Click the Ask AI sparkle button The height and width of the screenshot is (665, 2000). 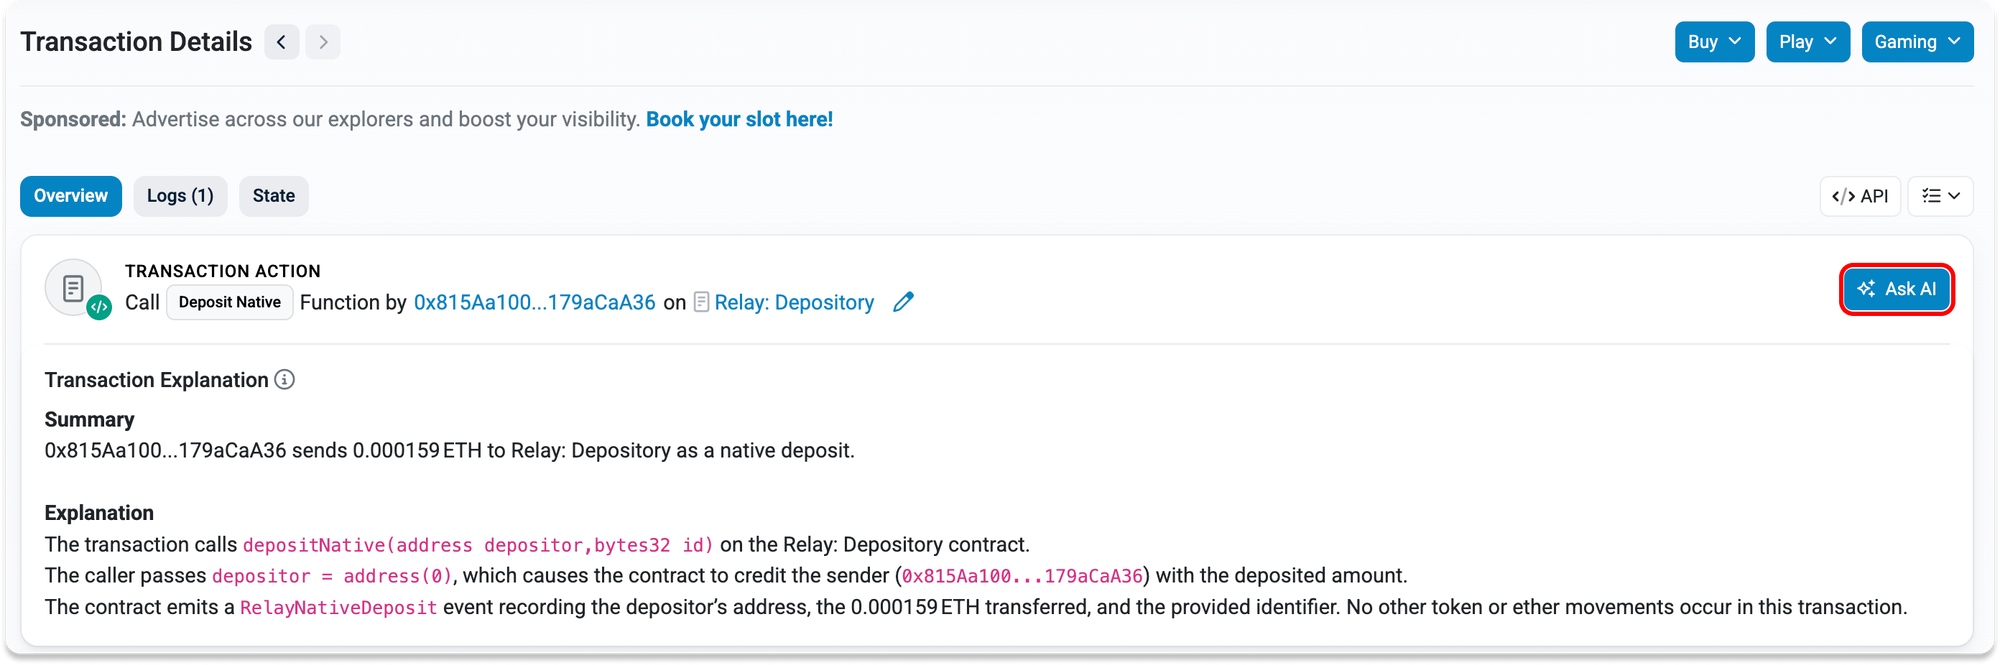(1896, 289)
